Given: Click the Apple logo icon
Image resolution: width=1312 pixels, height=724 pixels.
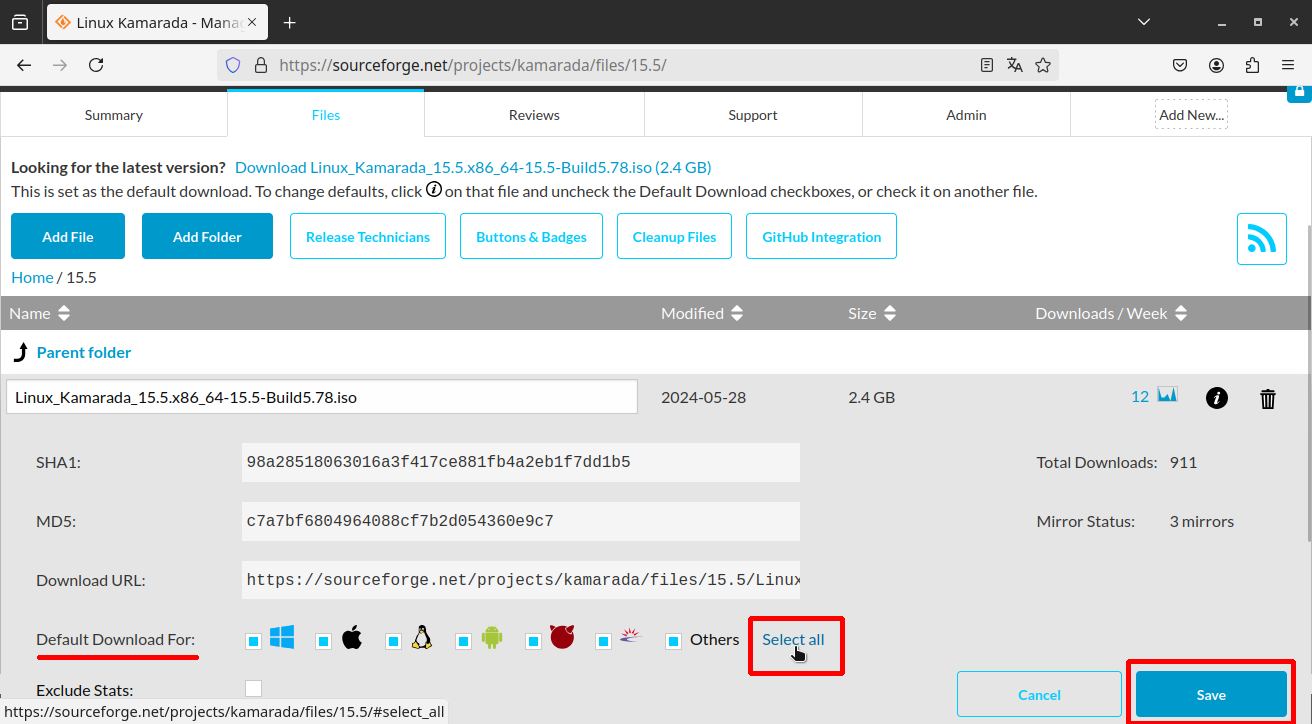Looking at the screenshot, I should (352, 638).
